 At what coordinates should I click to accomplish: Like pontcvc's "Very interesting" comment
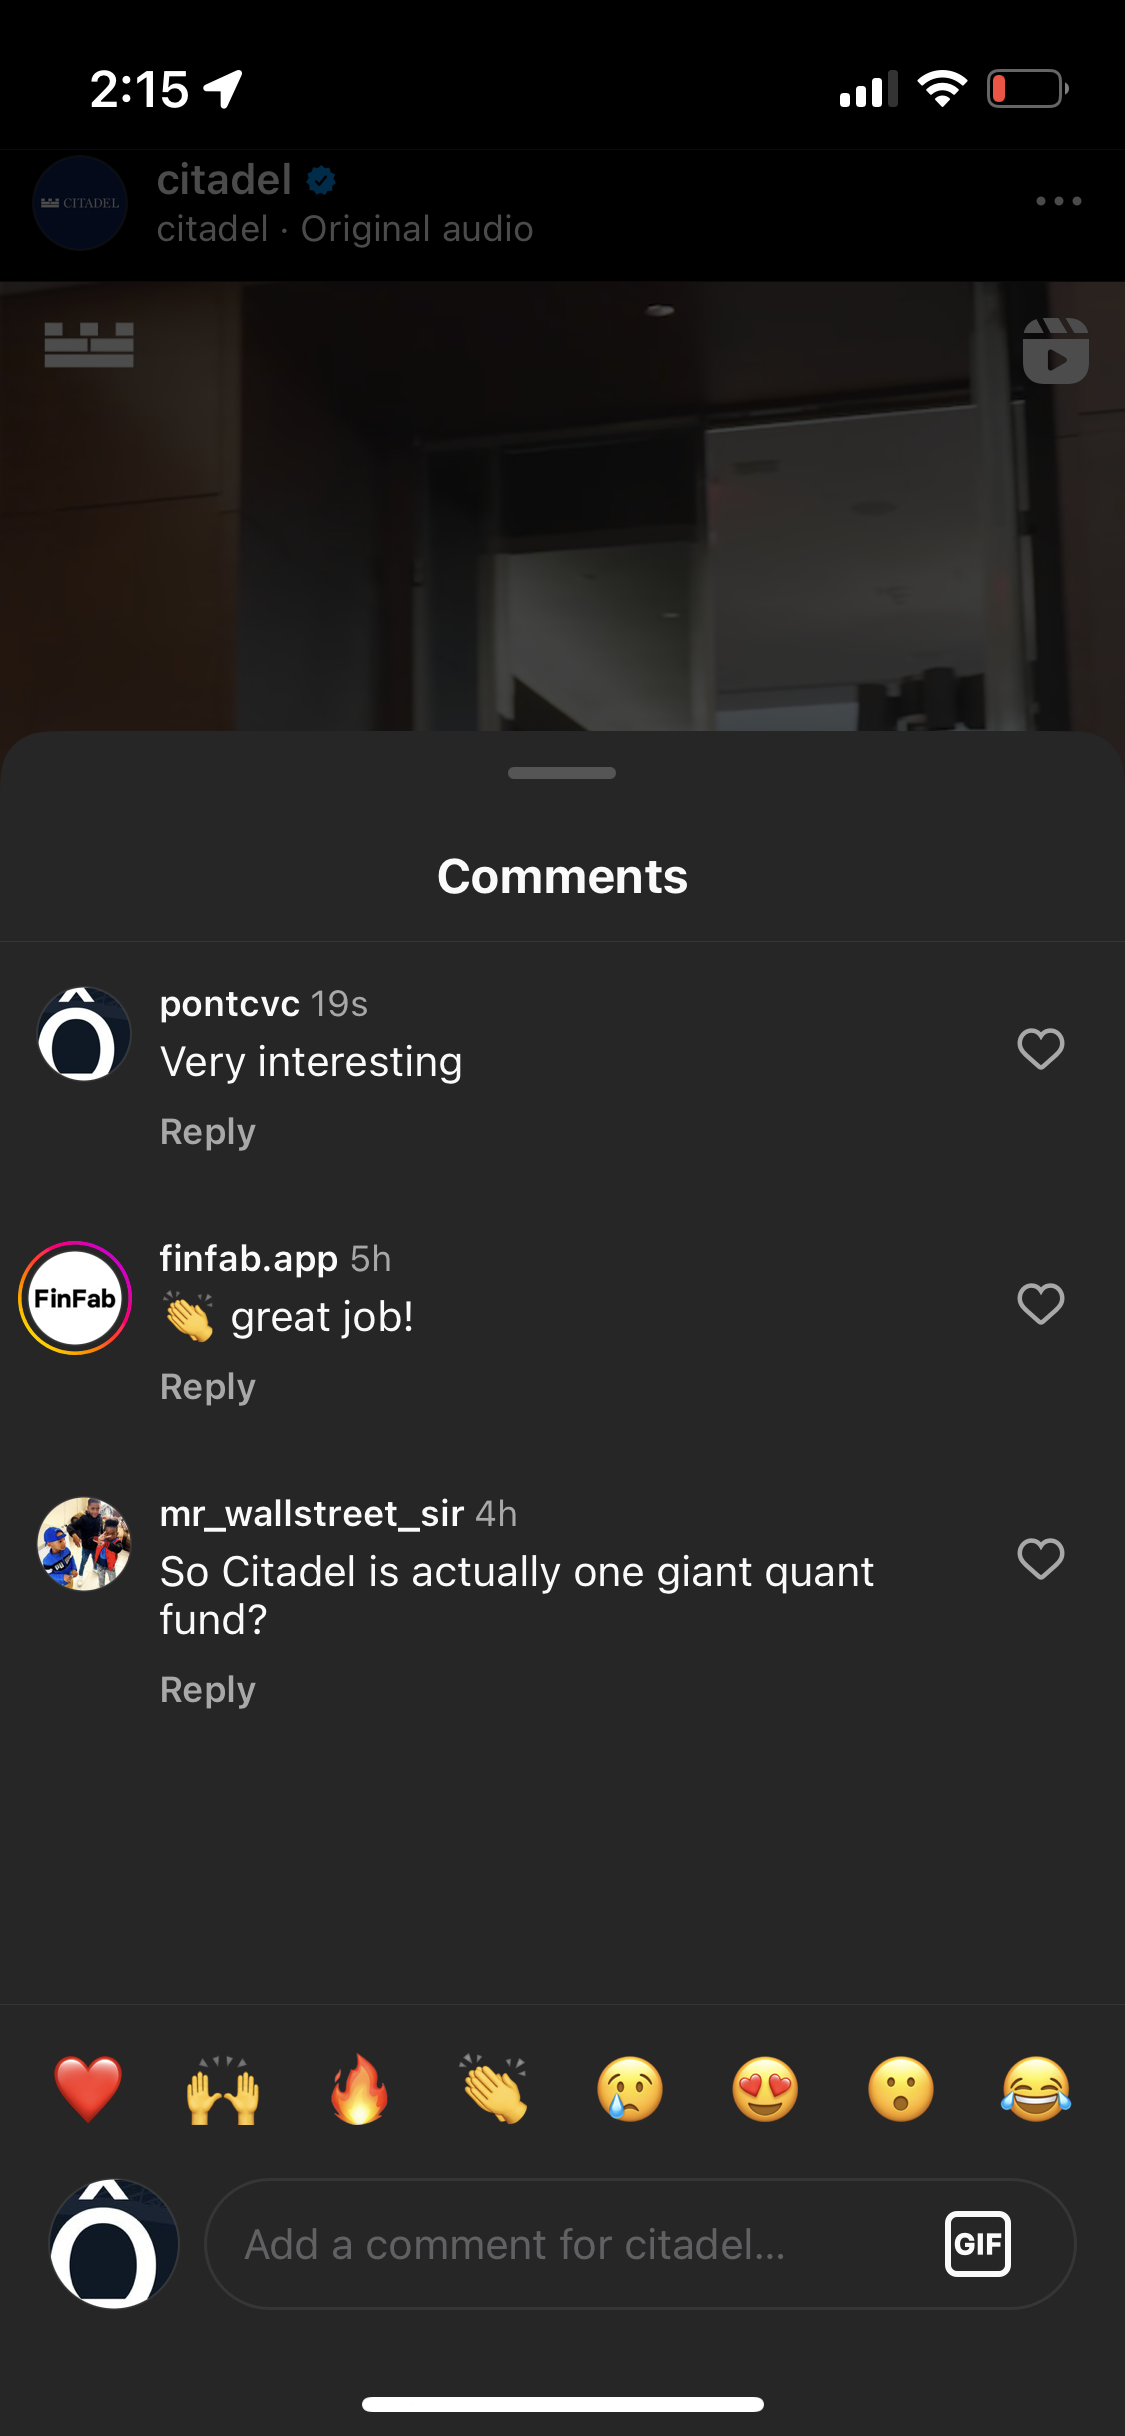[x=1041, y=1049]
